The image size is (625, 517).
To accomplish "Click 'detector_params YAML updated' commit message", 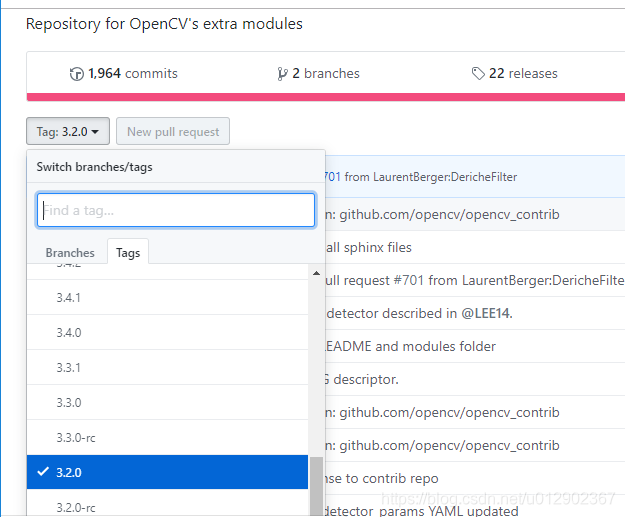I will 422,511.
